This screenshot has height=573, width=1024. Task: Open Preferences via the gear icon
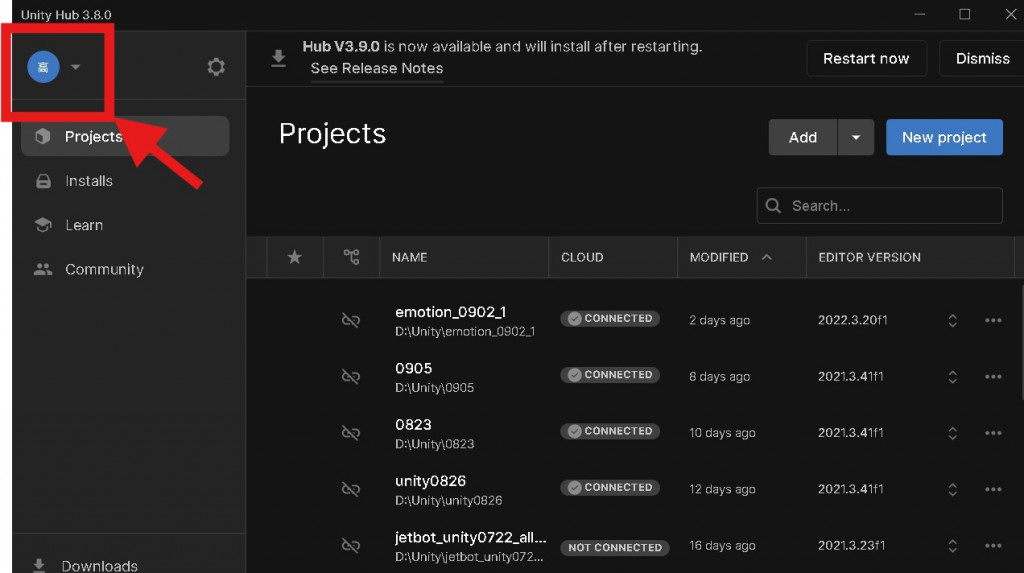coord(216,67)
